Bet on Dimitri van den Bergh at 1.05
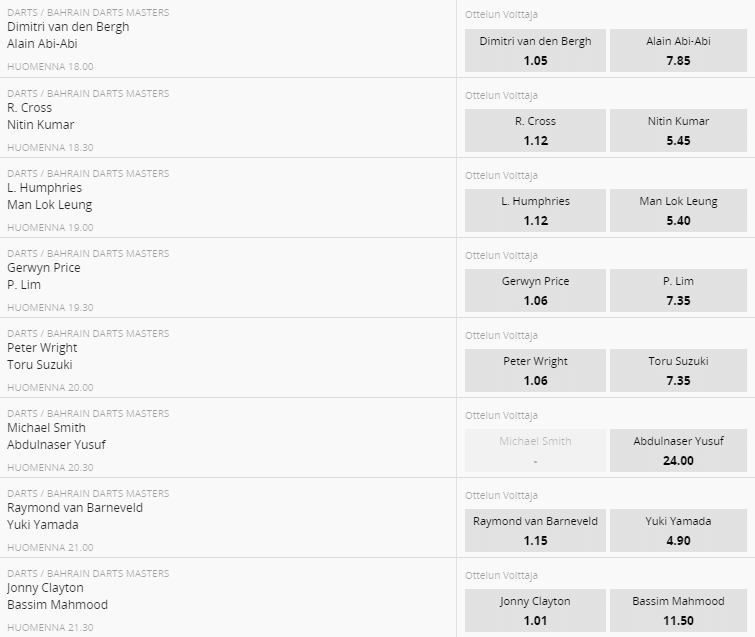The height and width of the screenshot is (637, 755). (x=535, y=51)
